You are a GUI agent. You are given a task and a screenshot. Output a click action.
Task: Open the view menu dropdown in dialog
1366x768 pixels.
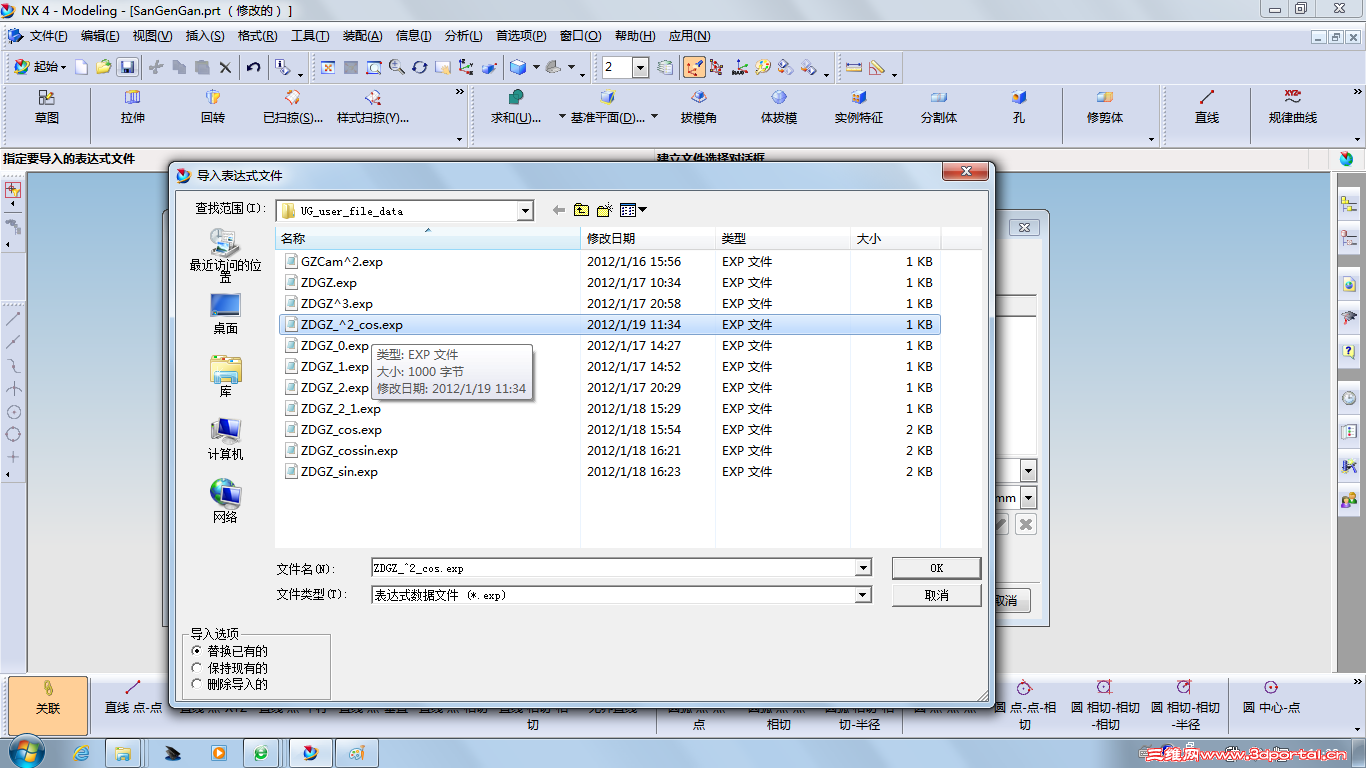click(x=634, y=210)
